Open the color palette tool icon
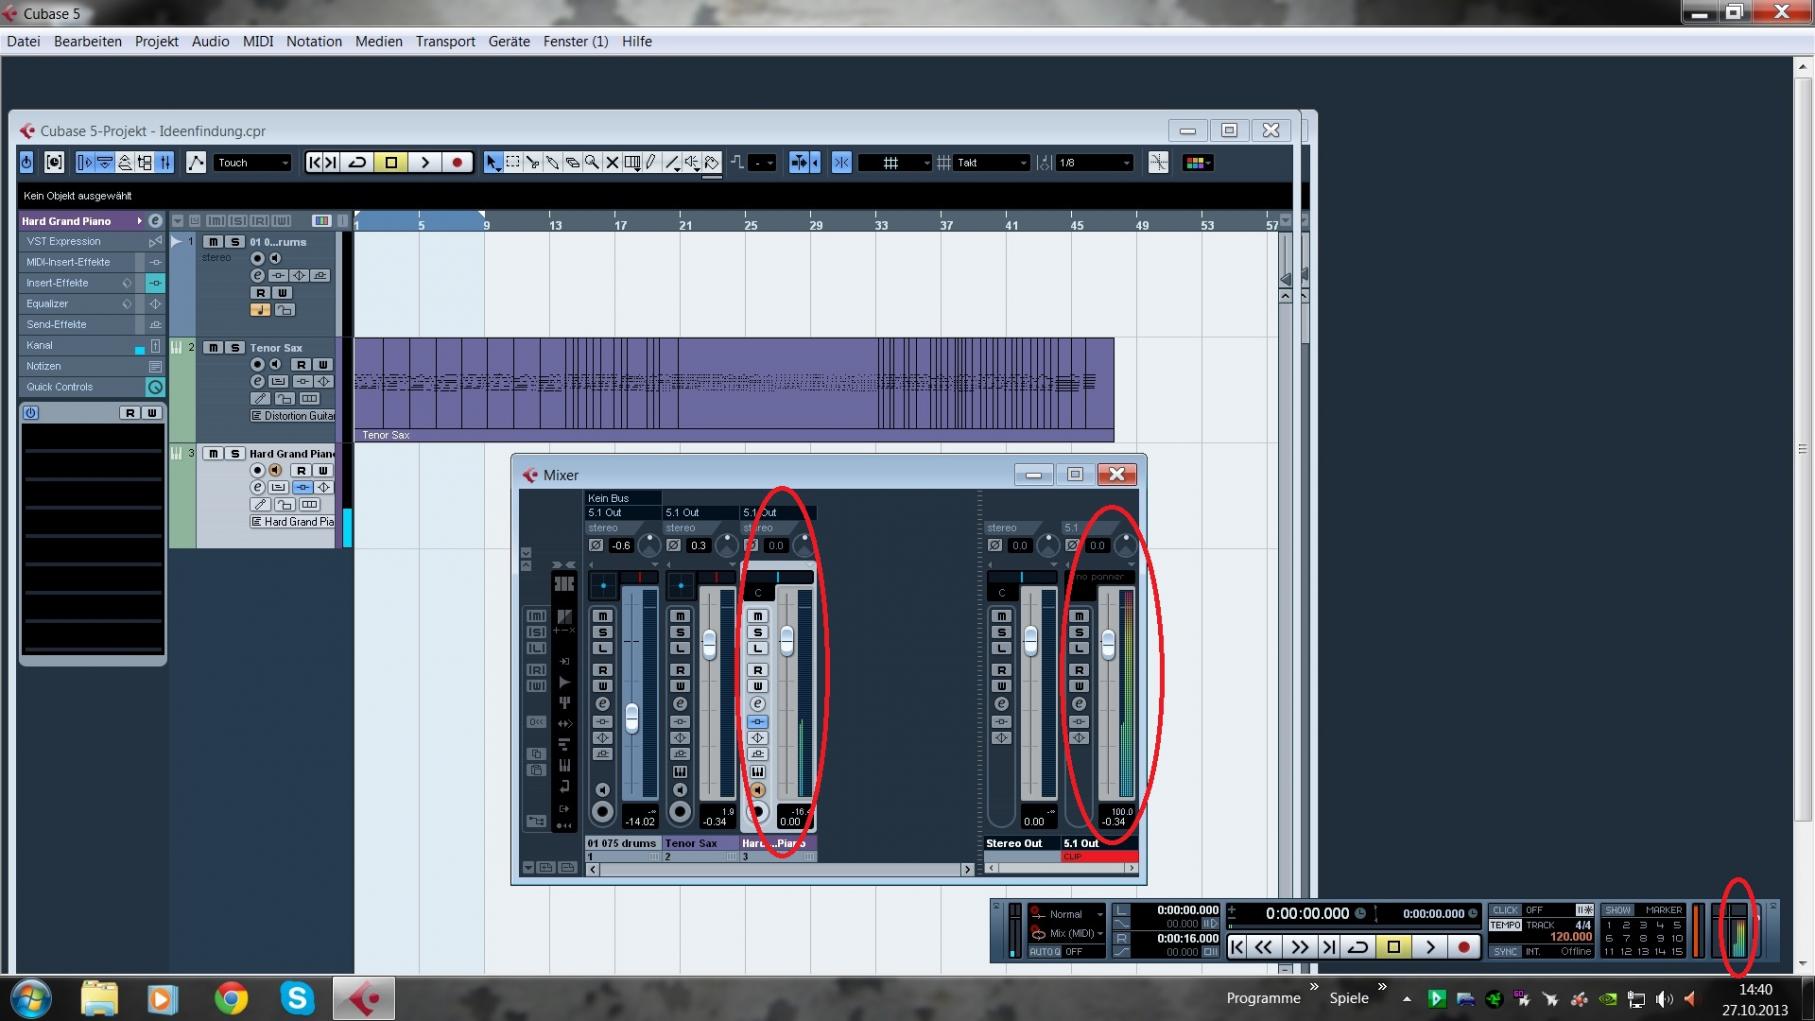Viewport: 1815px width, 1021px height. coord(1197,162)
